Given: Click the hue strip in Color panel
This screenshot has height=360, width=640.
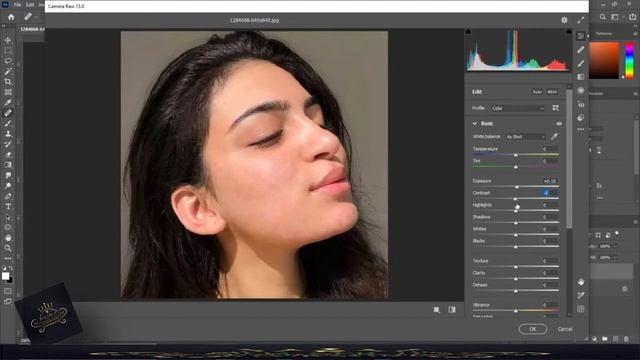Looking at the screenshot, I should click(x=629, y=60).
